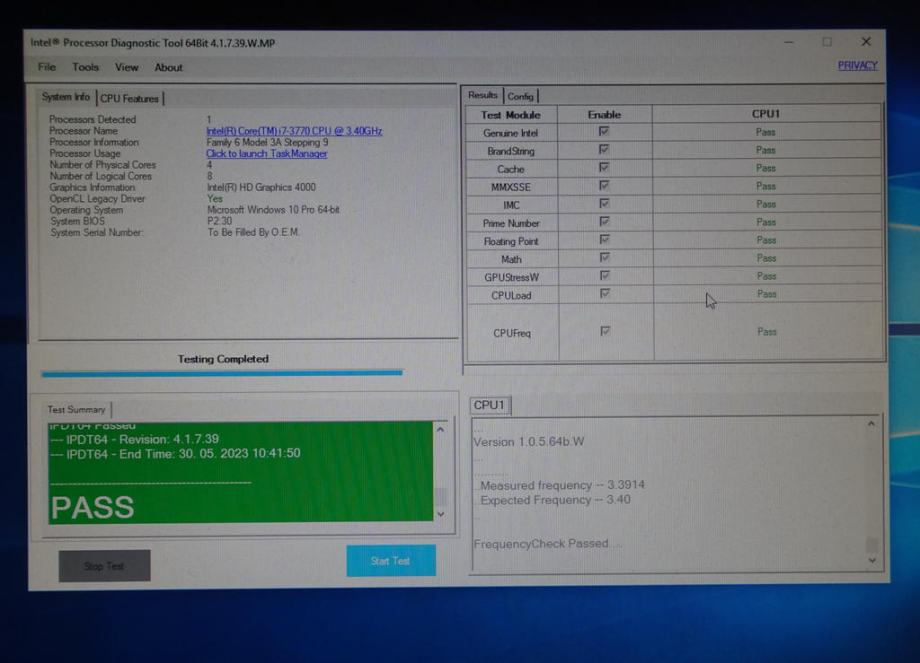Switch to the Config tab

coord(520,96)
